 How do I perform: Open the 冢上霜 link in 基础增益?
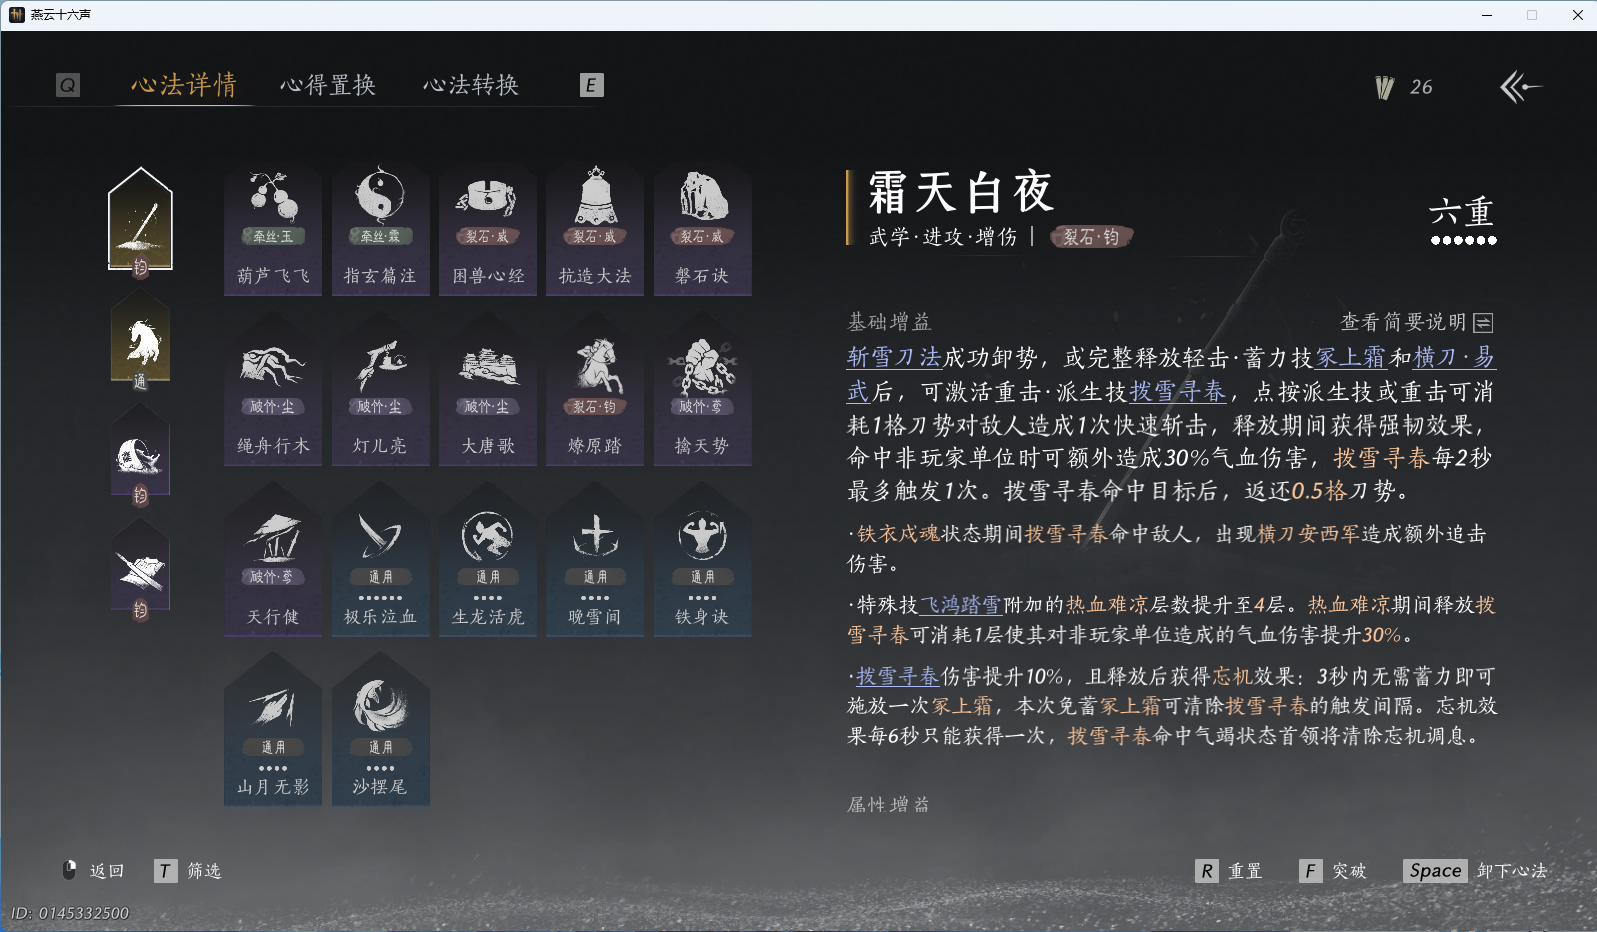pos(1352,357)
